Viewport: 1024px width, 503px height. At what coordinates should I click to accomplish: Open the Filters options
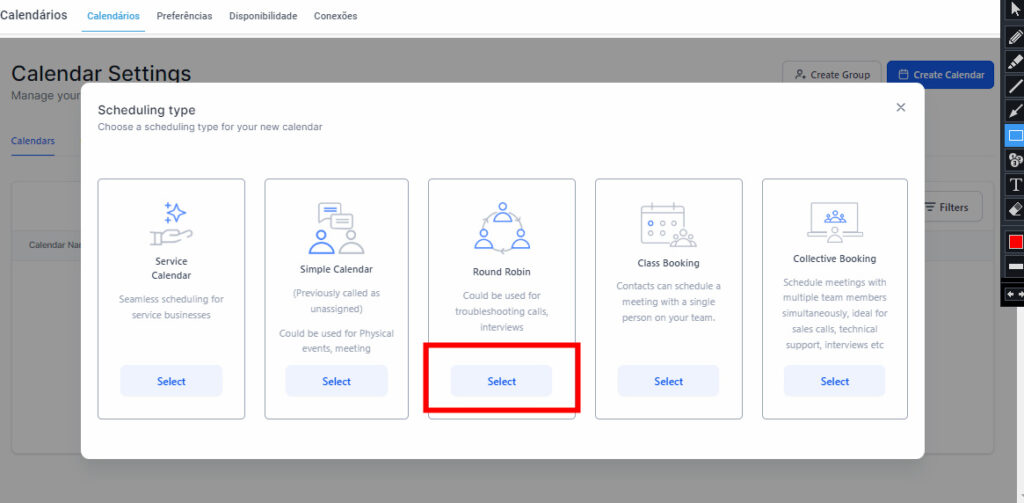946,207
